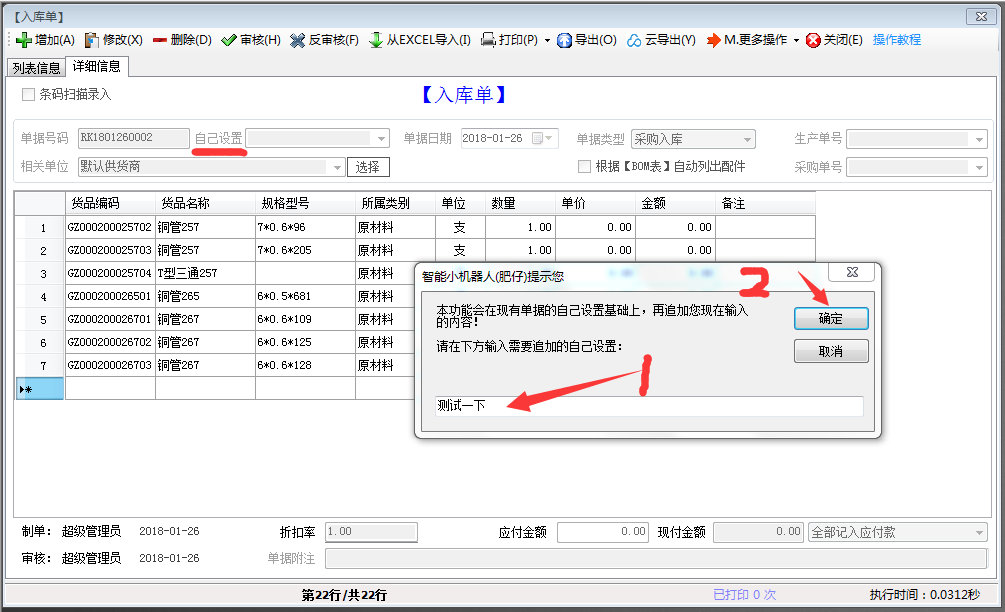
Task: Toggle 根据【BOM表】自动列出配件 checkbox
Action: [x=585, y=167]
